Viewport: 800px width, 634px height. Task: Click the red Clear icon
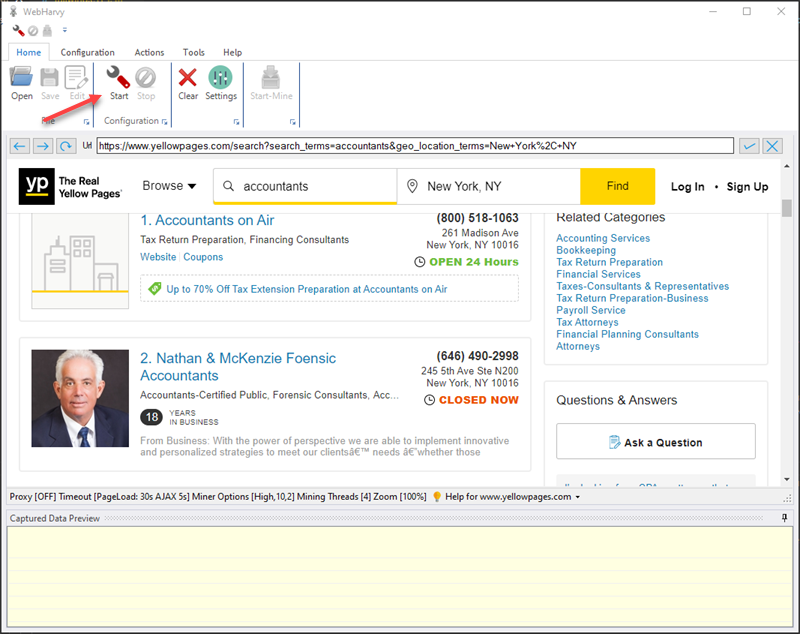point(188,82)
